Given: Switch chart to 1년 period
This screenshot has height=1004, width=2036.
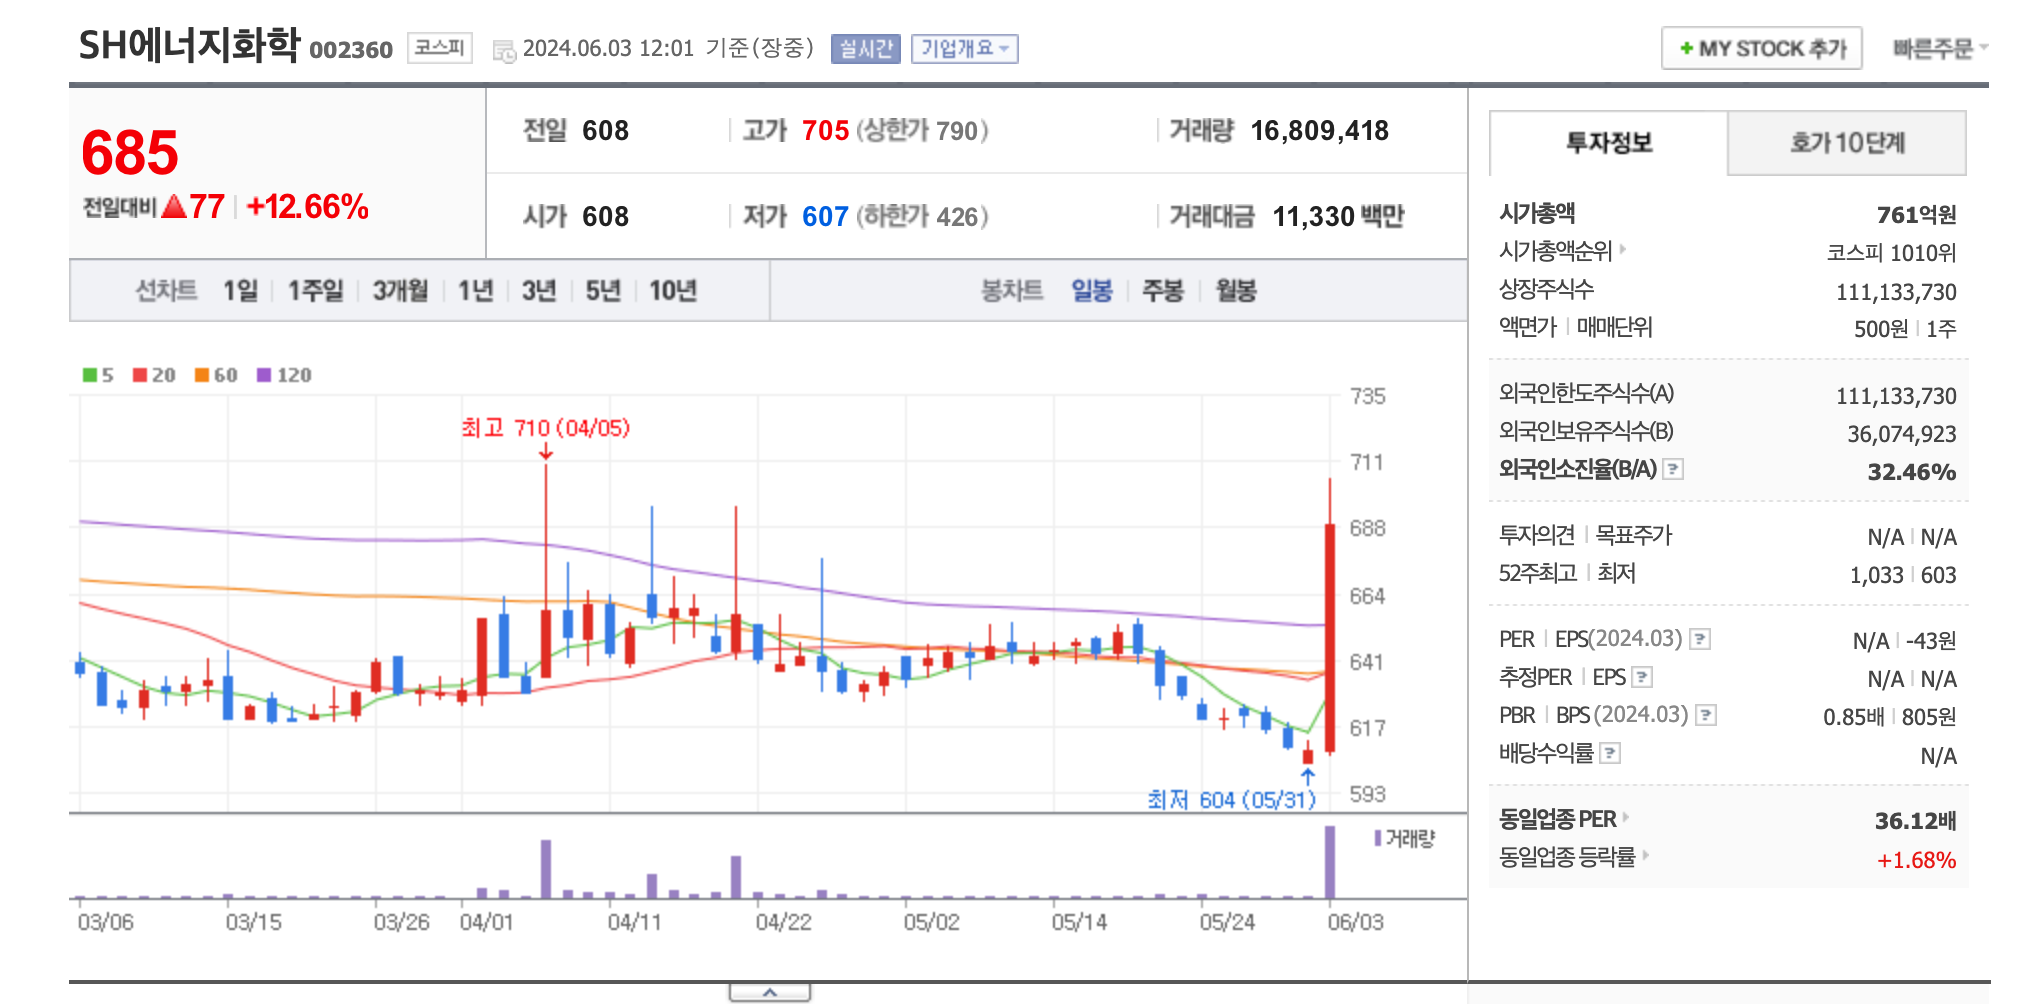Looking at the screenshot, I should click(x=475, y=291).
